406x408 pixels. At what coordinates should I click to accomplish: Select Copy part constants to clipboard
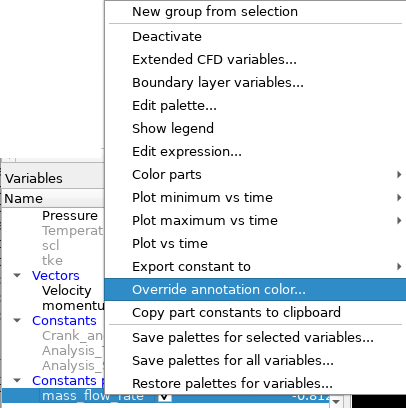point(255,312)
